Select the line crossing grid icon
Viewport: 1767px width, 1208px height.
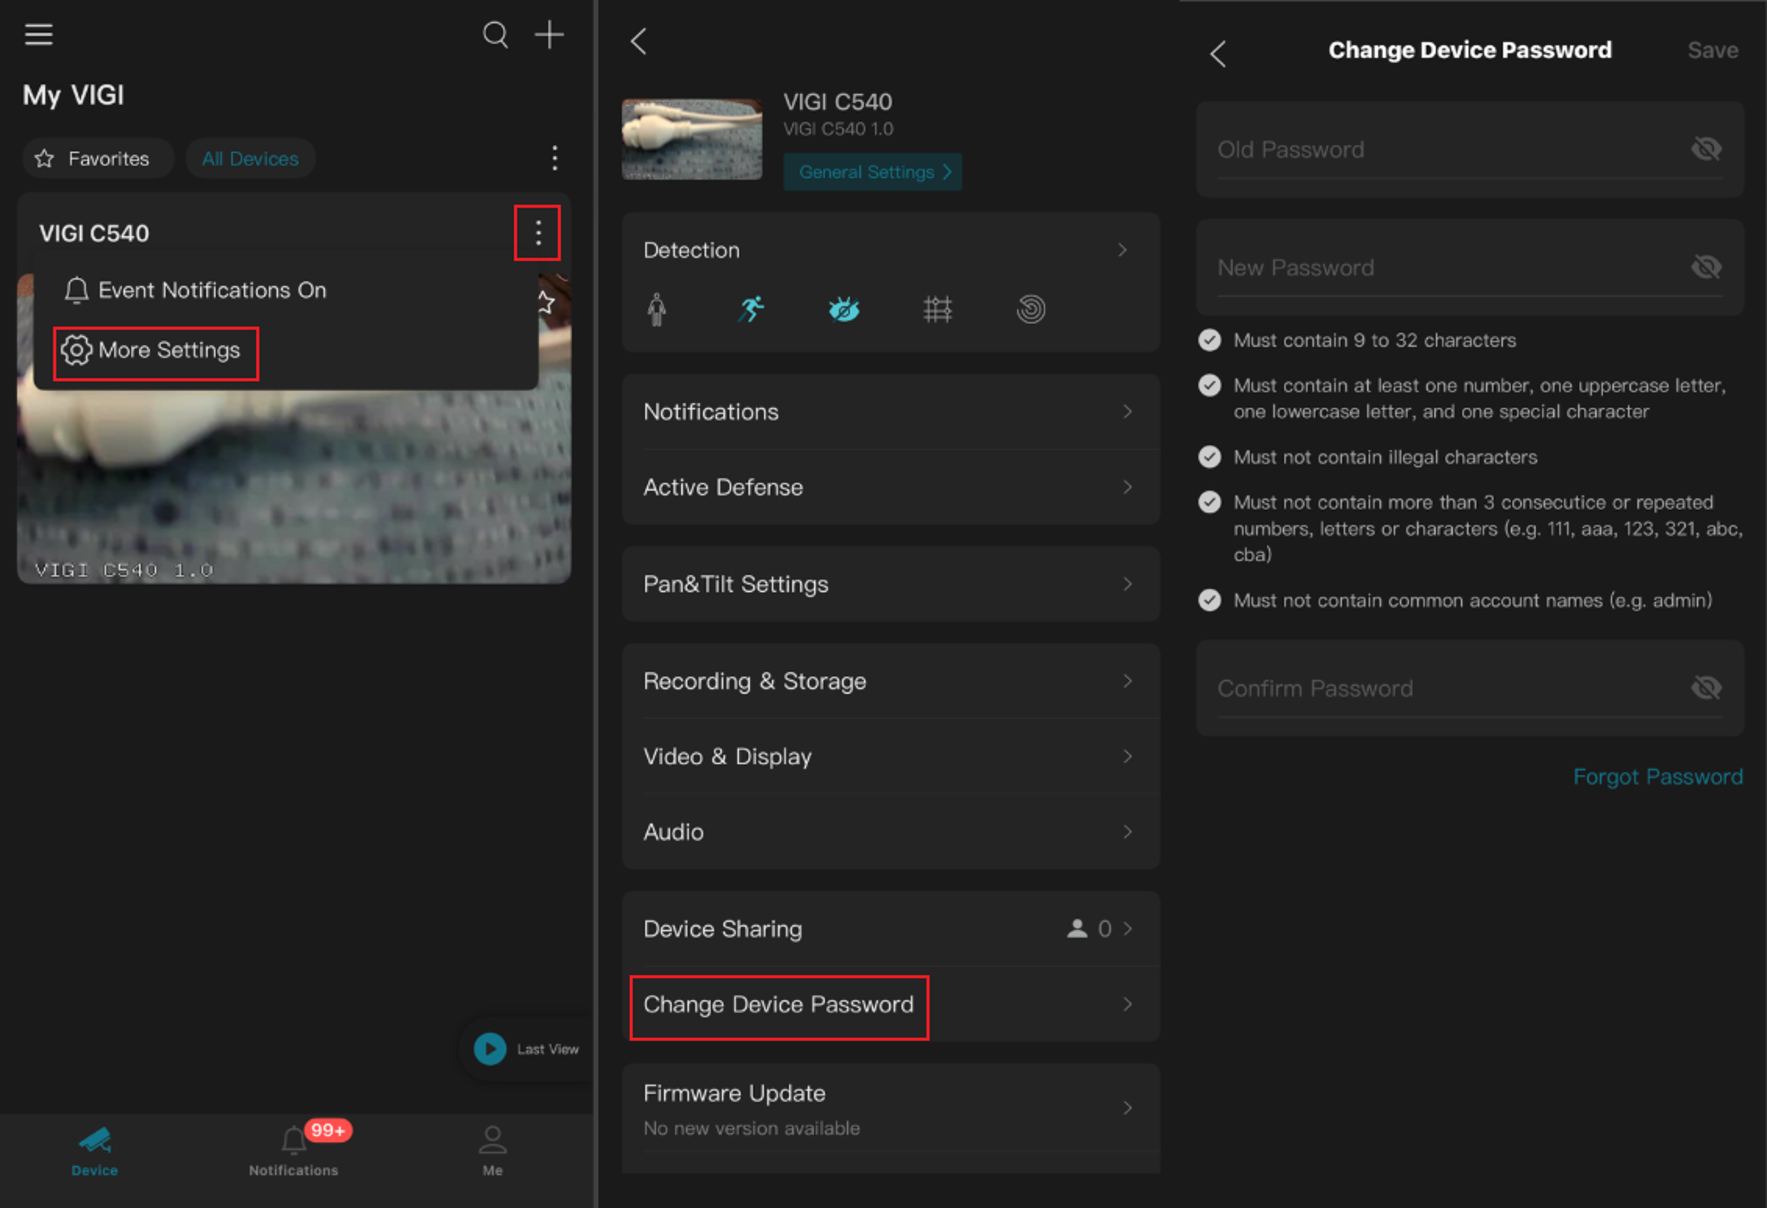[x=937, y=309]
